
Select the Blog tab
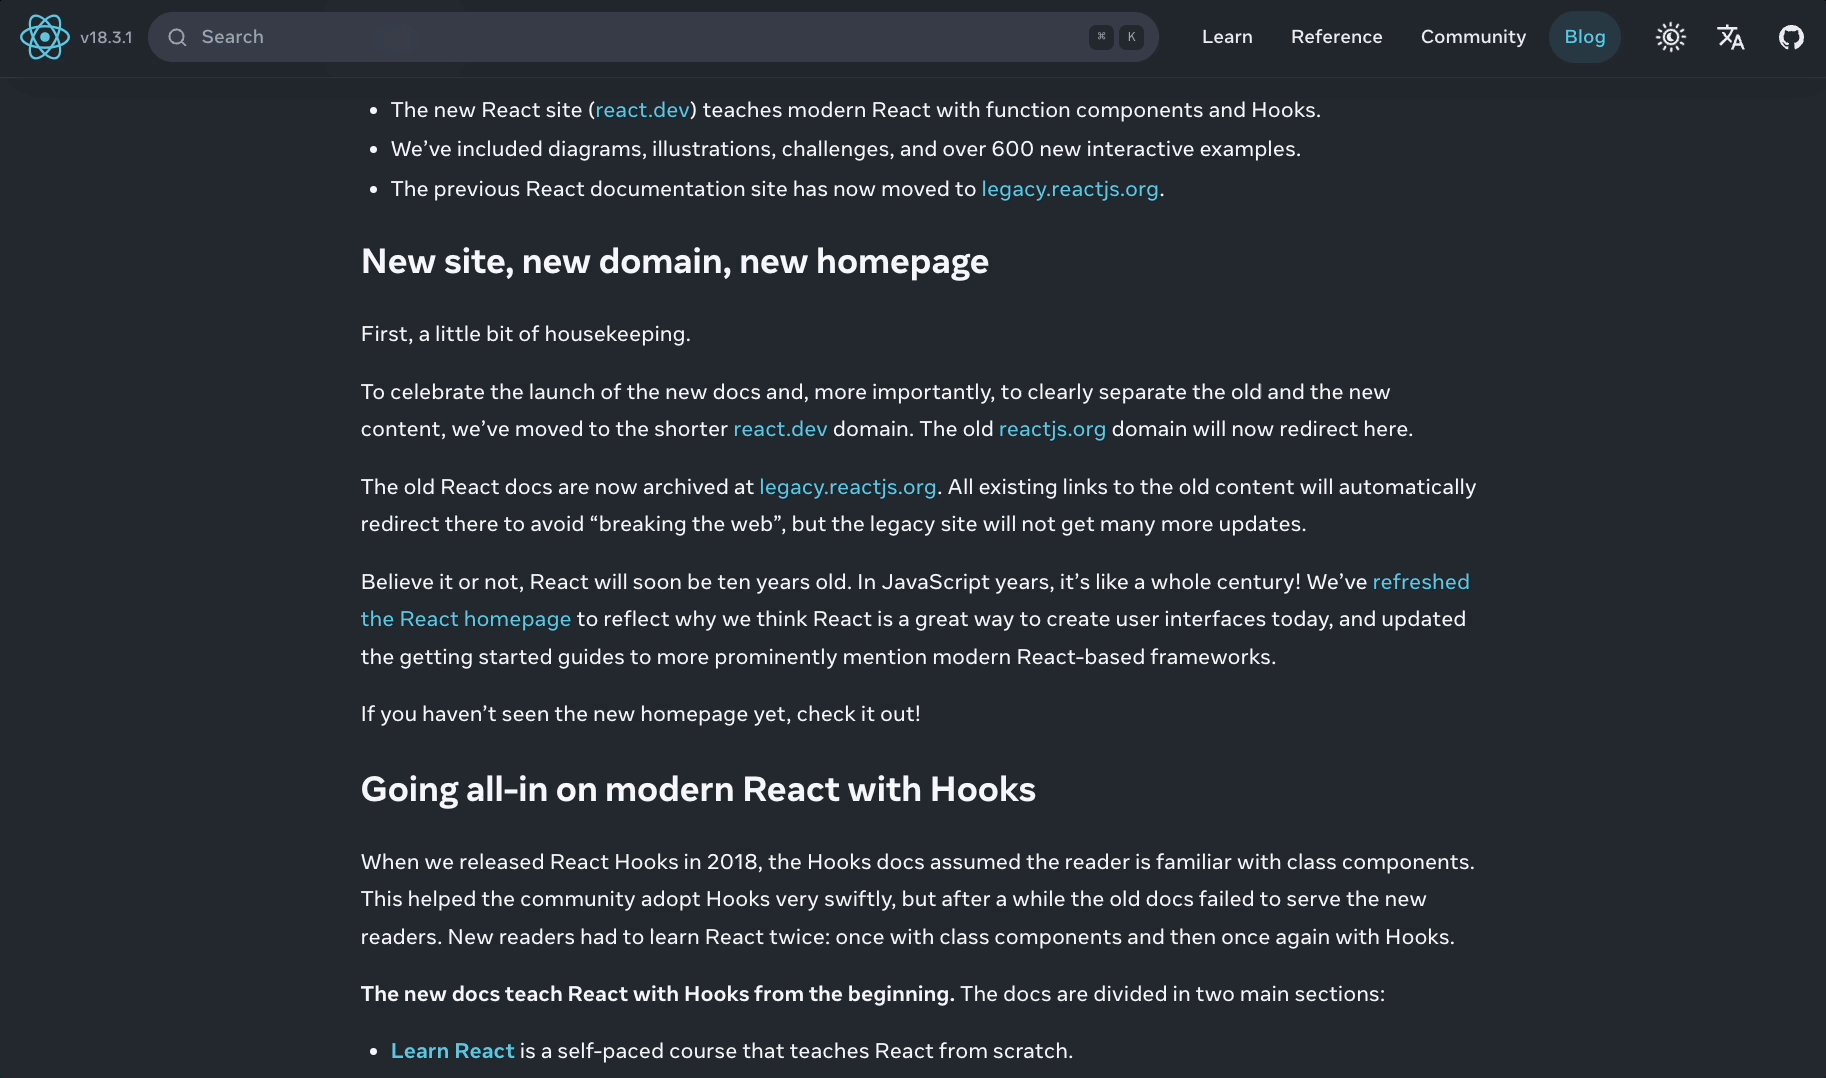(x=1584, y=37)
